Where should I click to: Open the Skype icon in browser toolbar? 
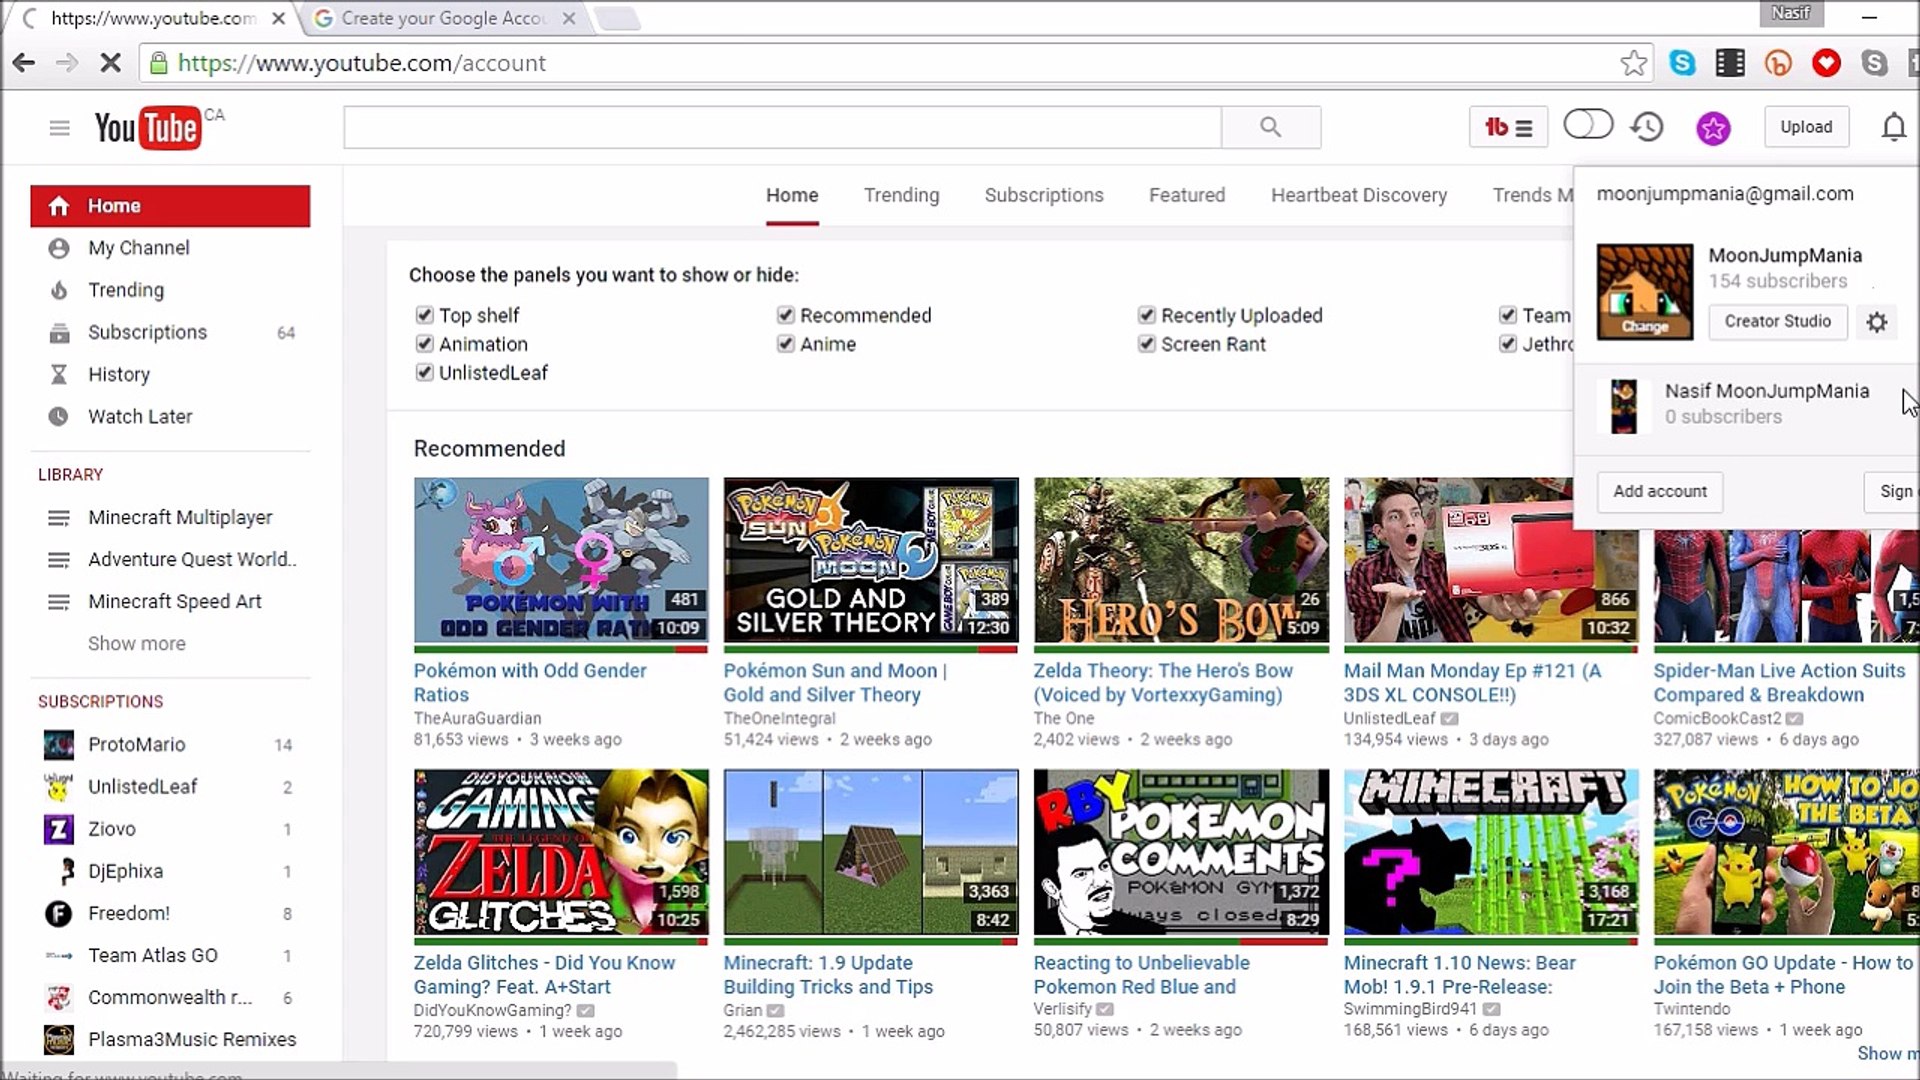click(x=1683, y=62)
